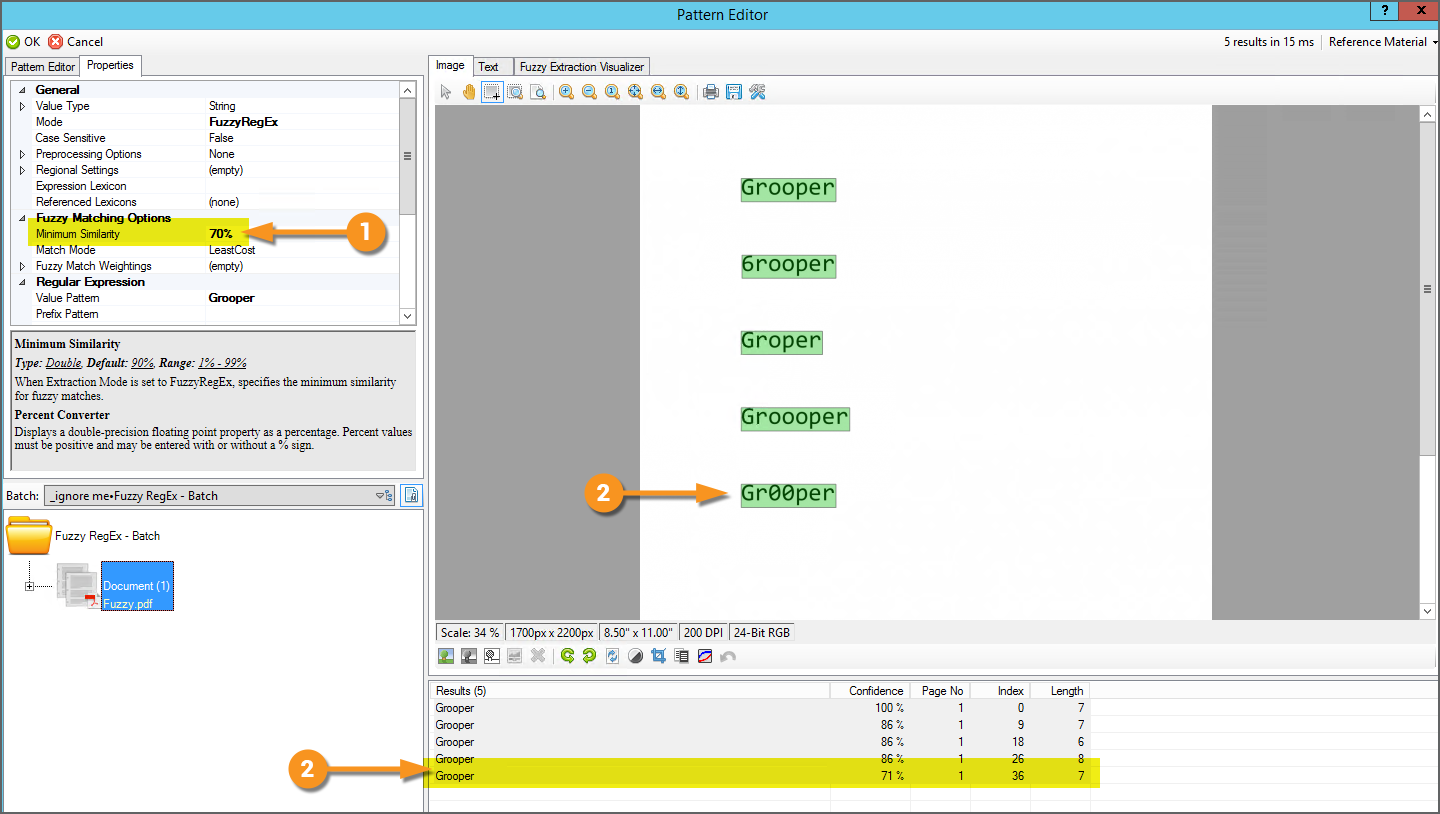Click the OK button
This screenshot has width=1440, height=814.
point(23,42)
